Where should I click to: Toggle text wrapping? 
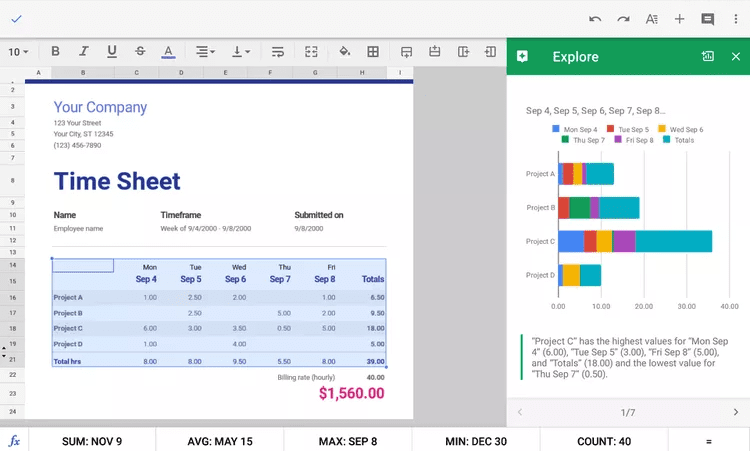pyautogui.click(x=277, y=52)
